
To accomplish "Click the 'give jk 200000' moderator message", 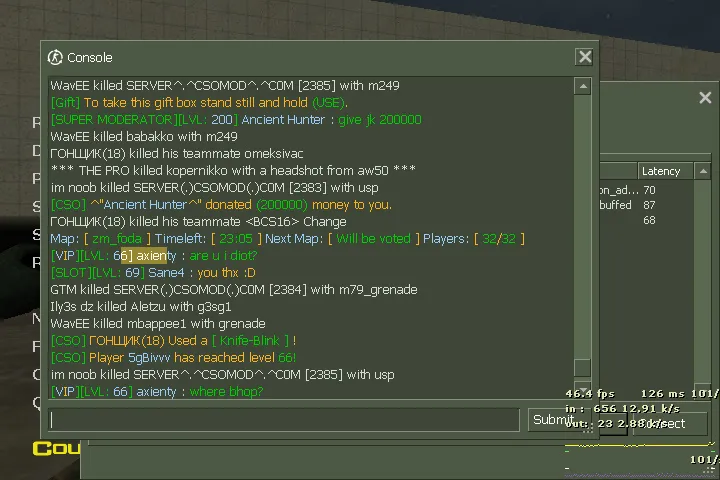I will 380,119.
